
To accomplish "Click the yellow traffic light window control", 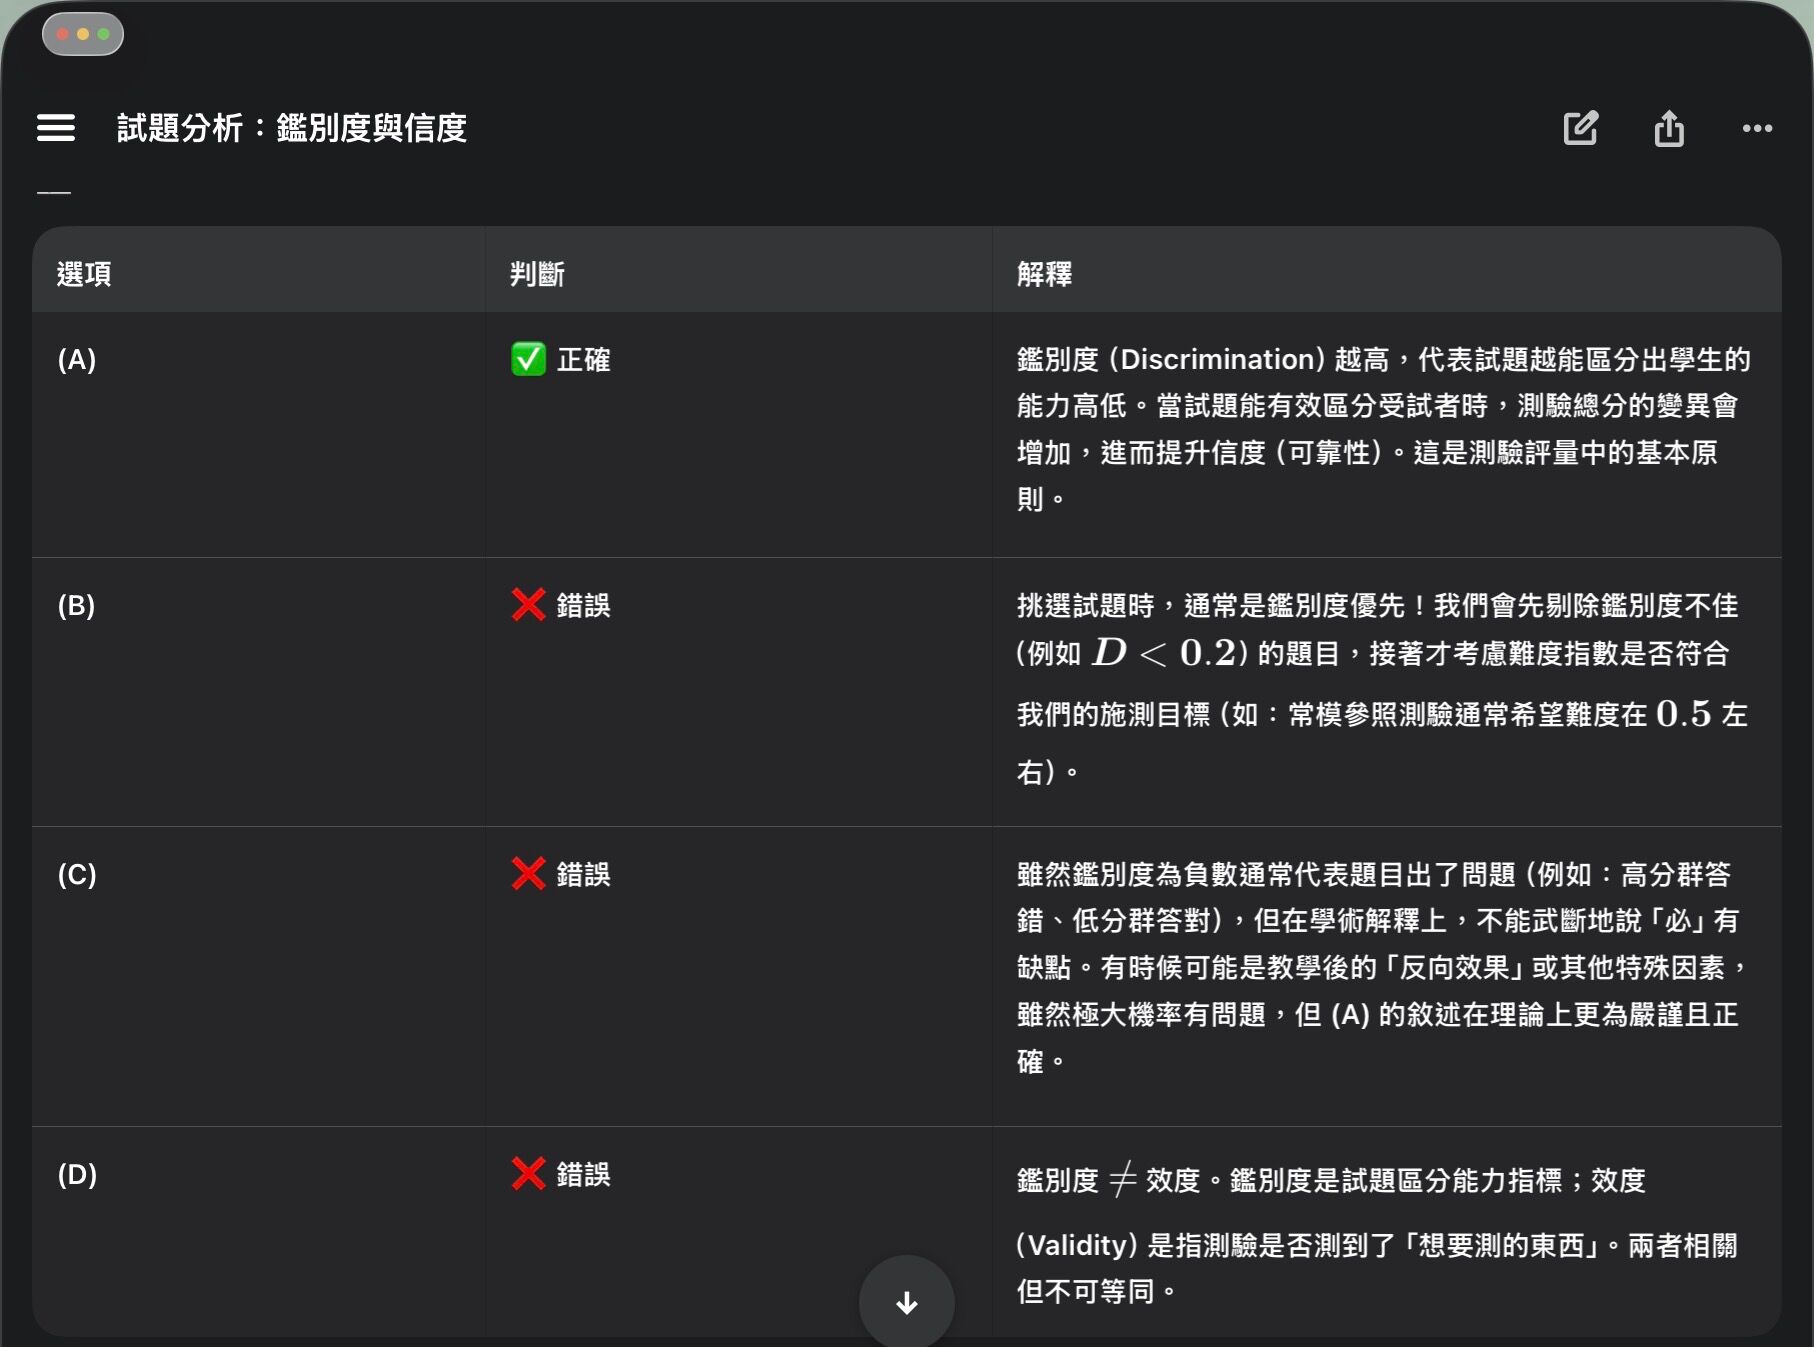I will (x=84, y=33).
